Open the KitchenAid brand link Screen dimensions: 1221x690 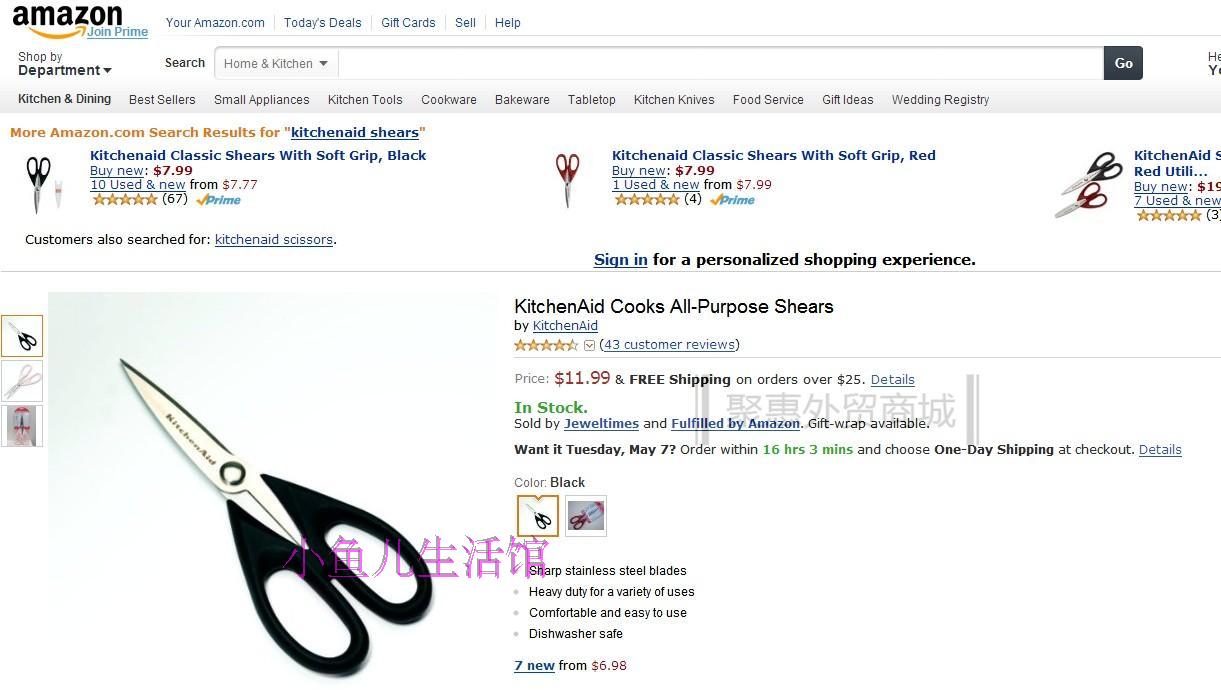pos(565,325)
